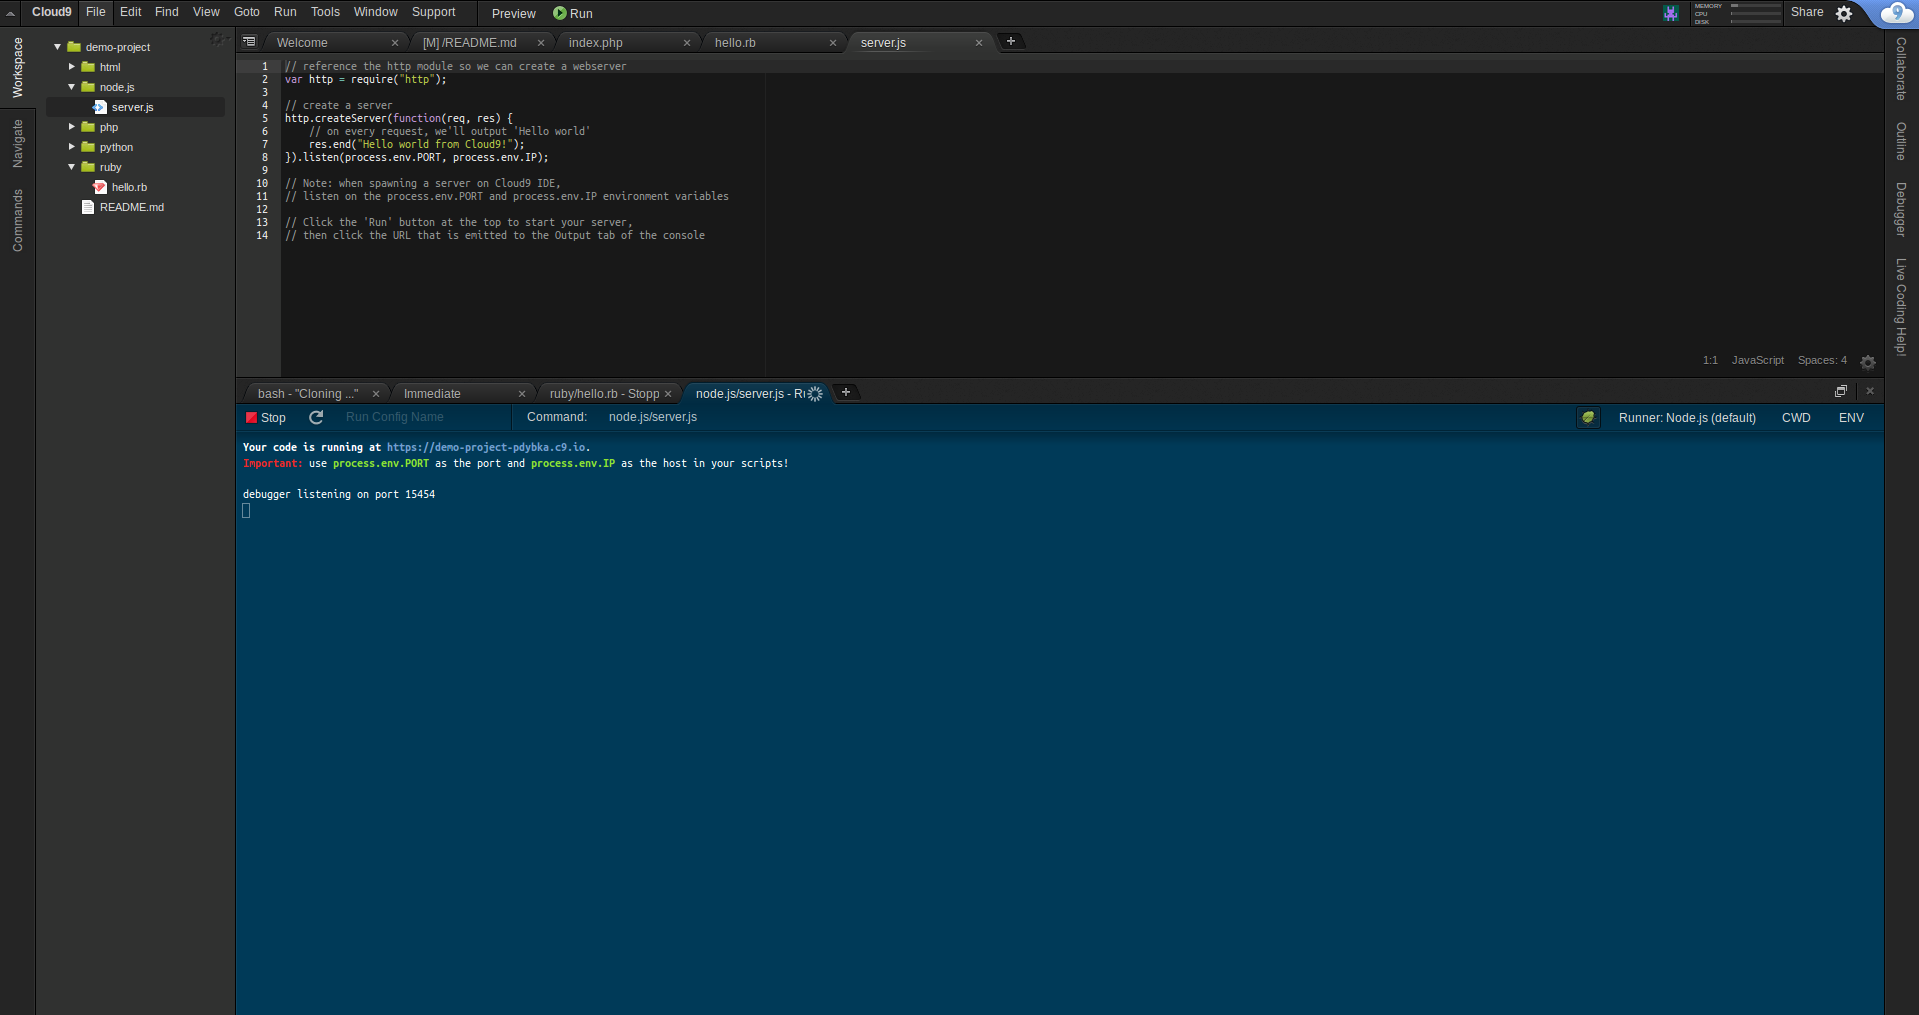Collapse the ruby folder
Viewport: 1919px width, 1015px height.
72,167
